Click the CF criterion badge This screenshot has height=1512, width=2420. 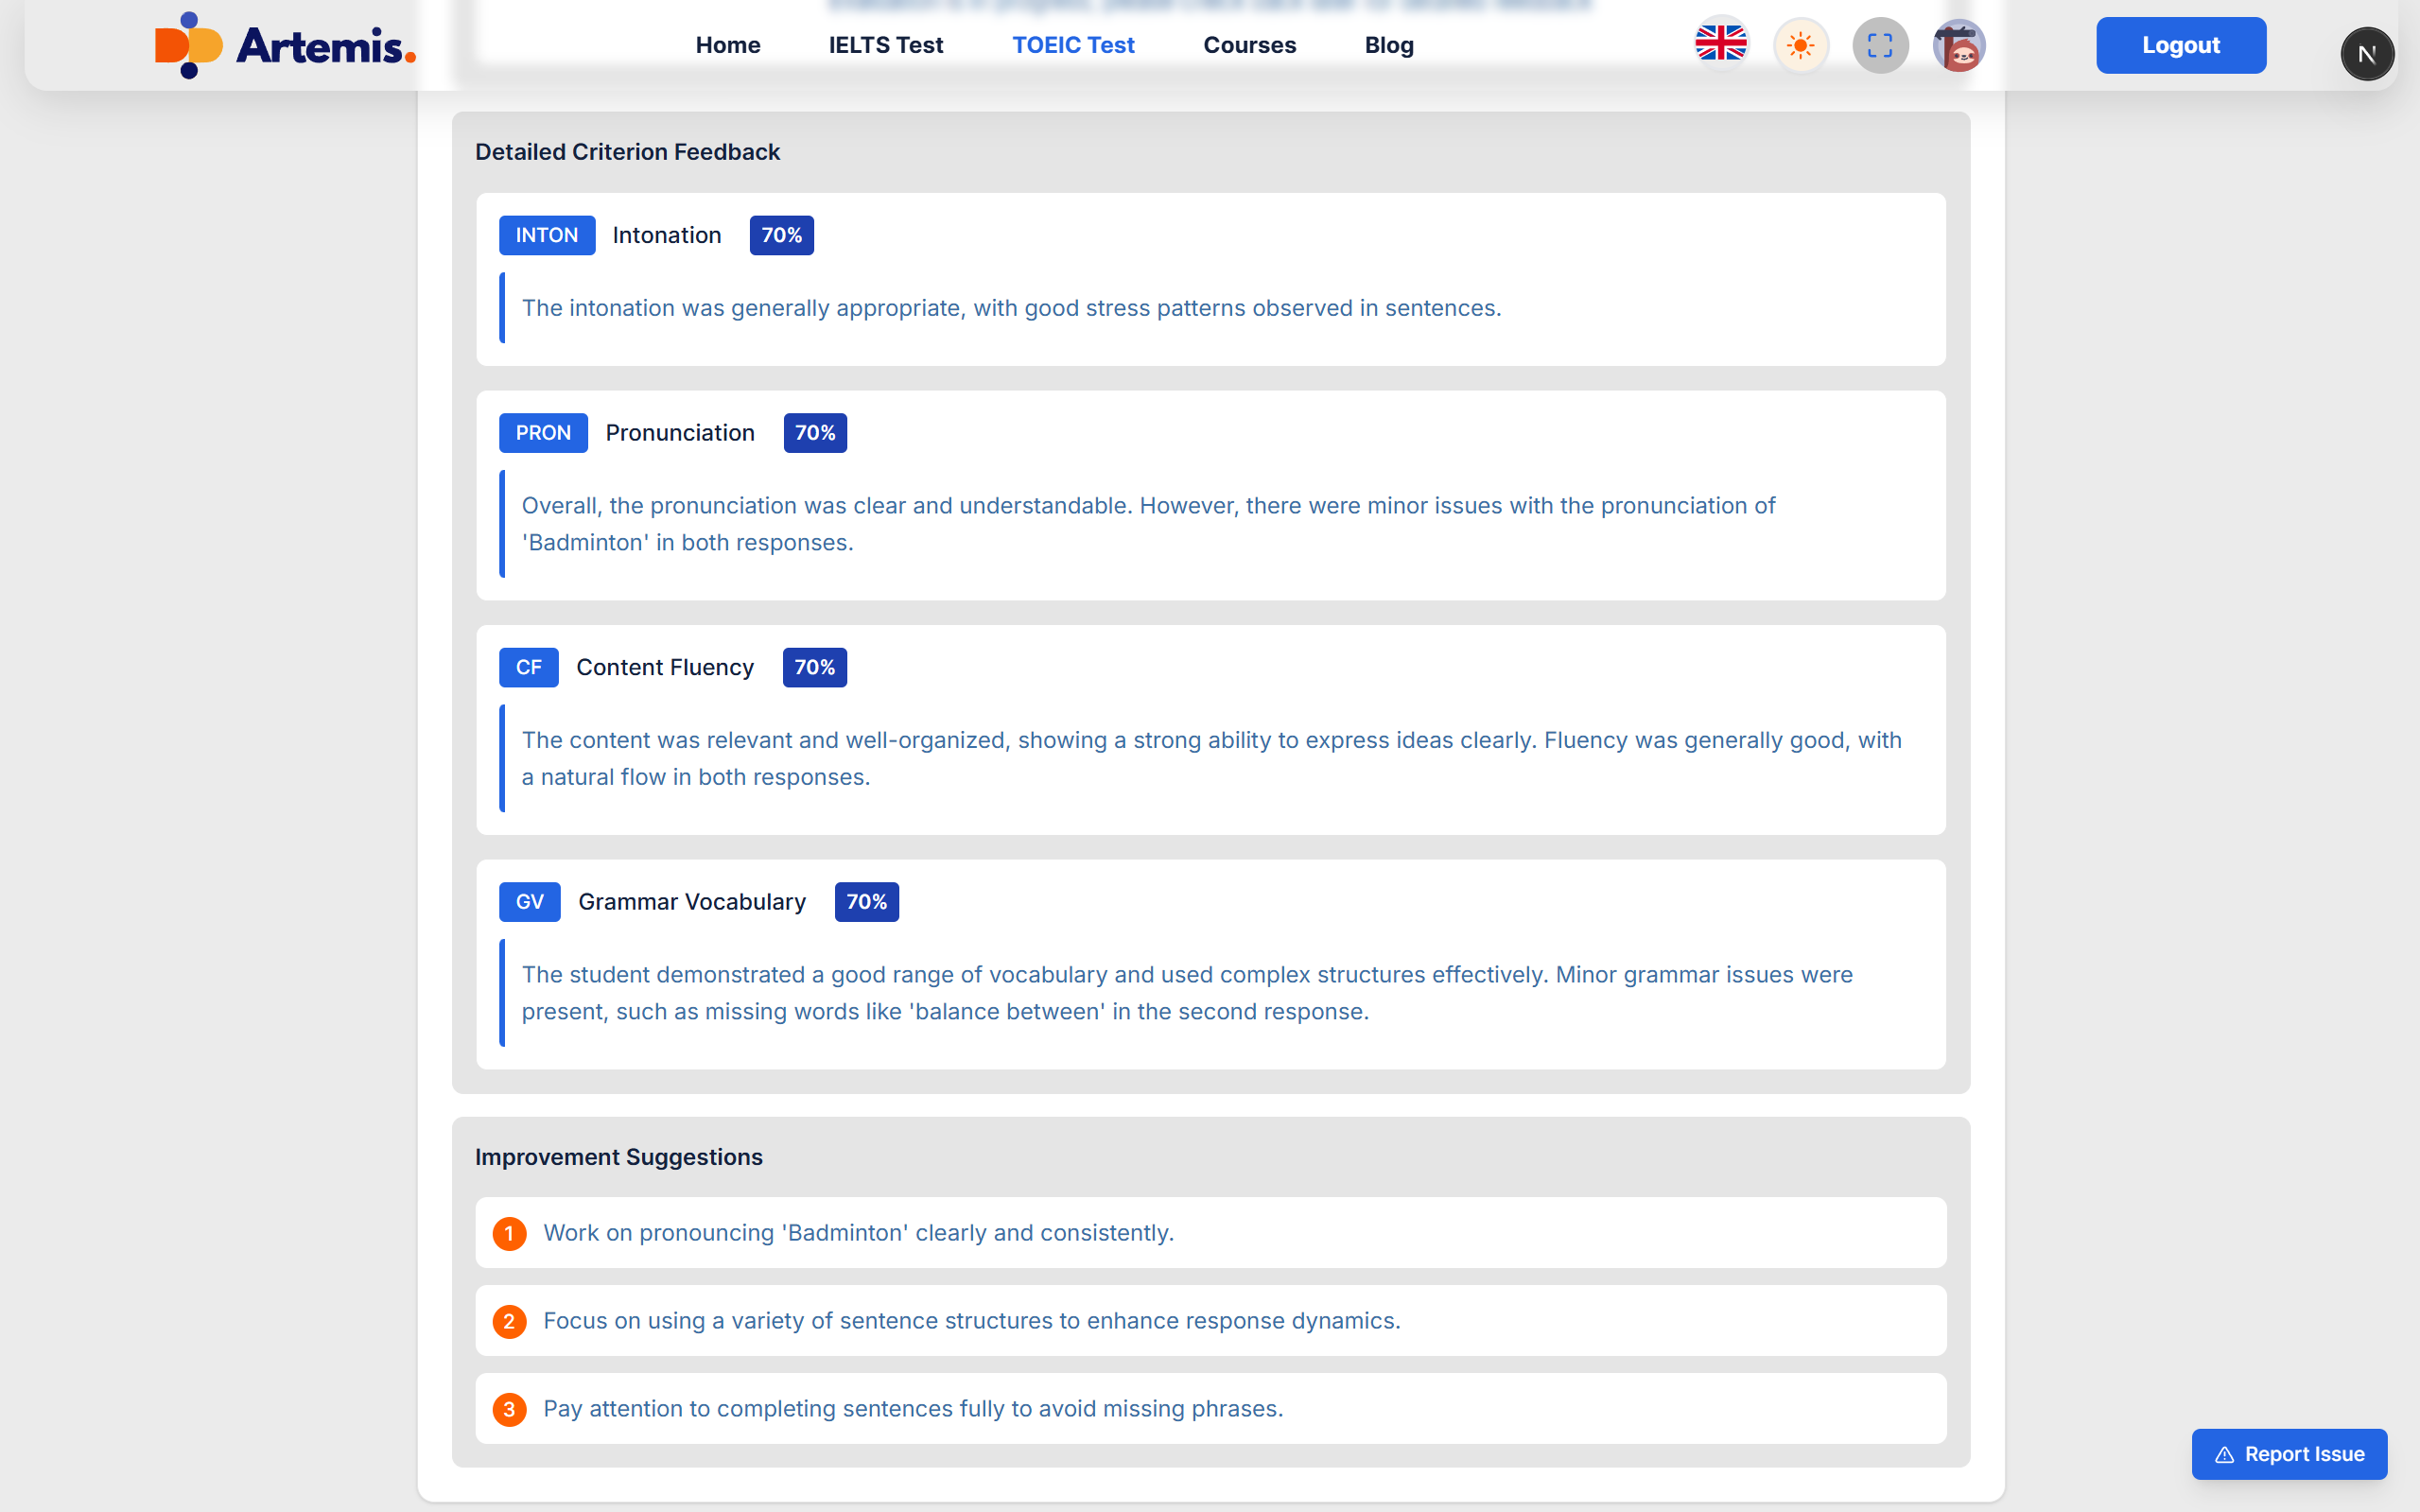[x=528, y=667]
